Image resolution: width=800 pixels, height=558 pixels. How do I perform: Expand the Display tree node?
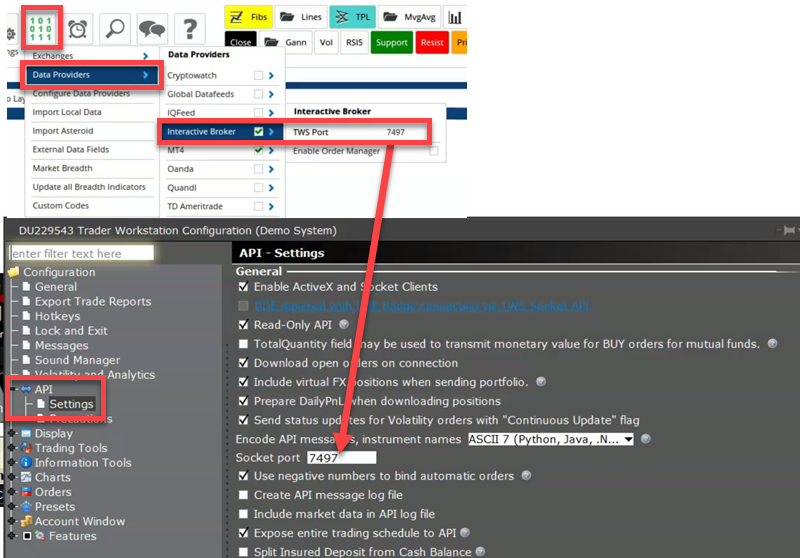click(x=11, y=434)
